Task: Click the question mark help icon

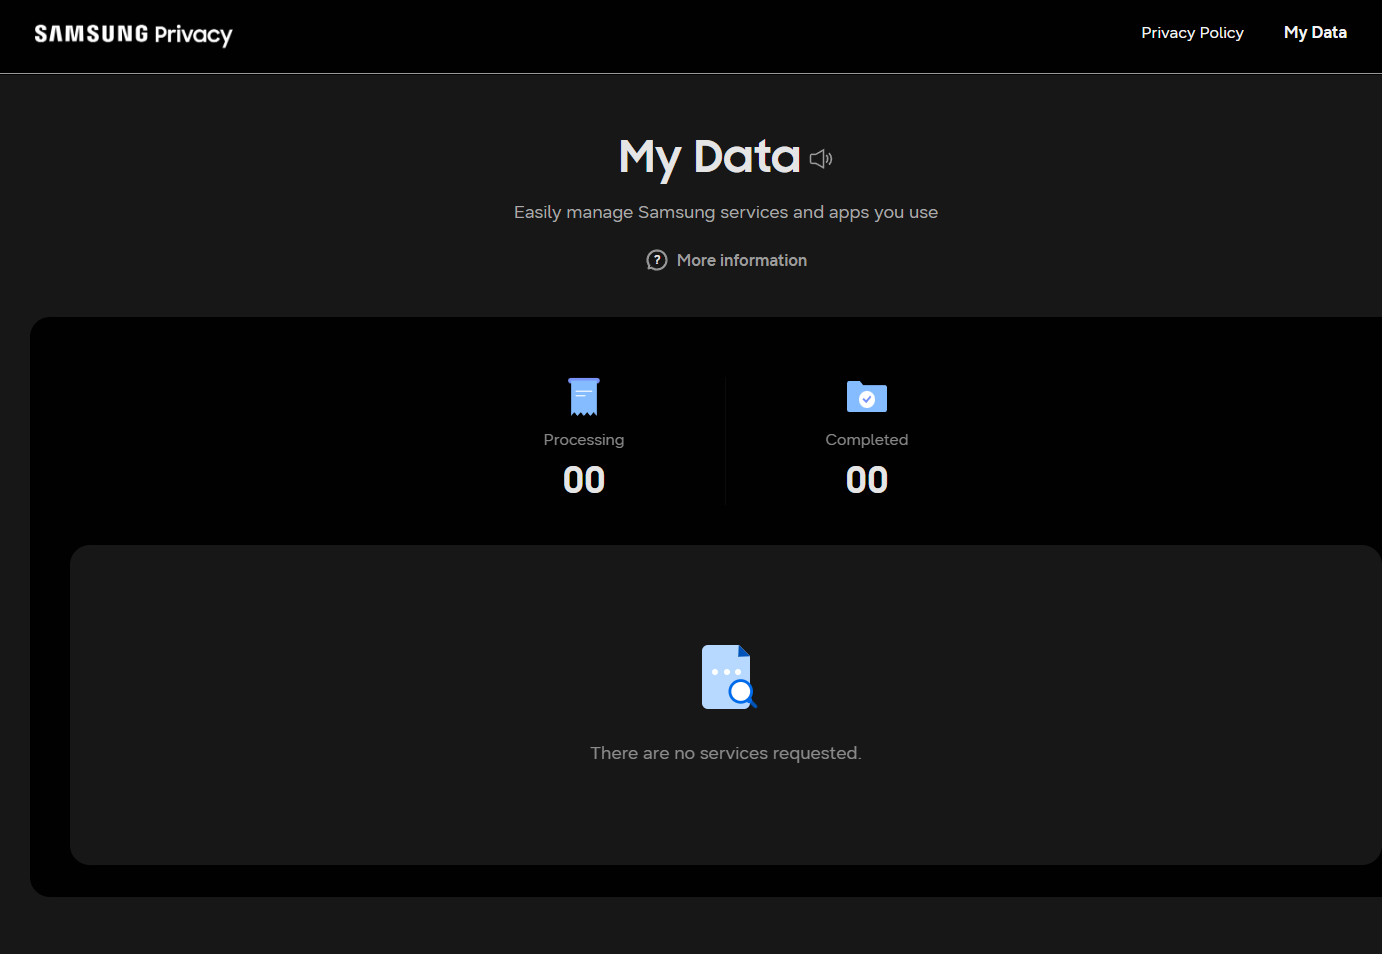Action: pyautogui.click(x=657, y=260)
